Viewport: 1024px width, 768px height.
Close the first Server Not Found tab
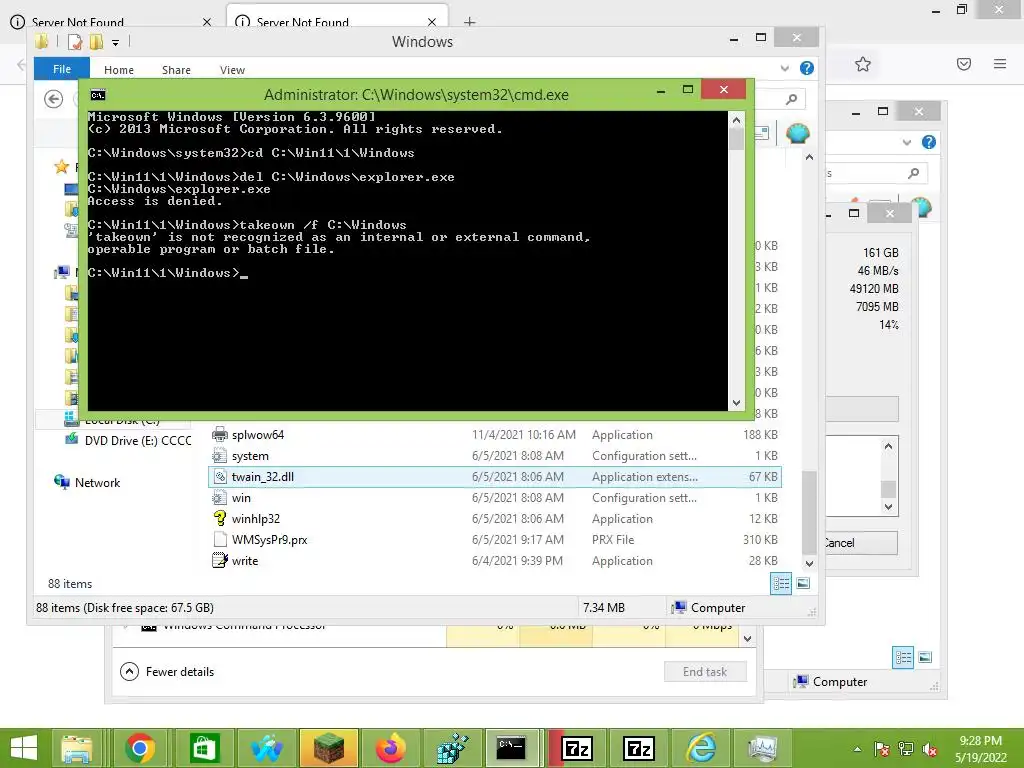click(206, 22)
